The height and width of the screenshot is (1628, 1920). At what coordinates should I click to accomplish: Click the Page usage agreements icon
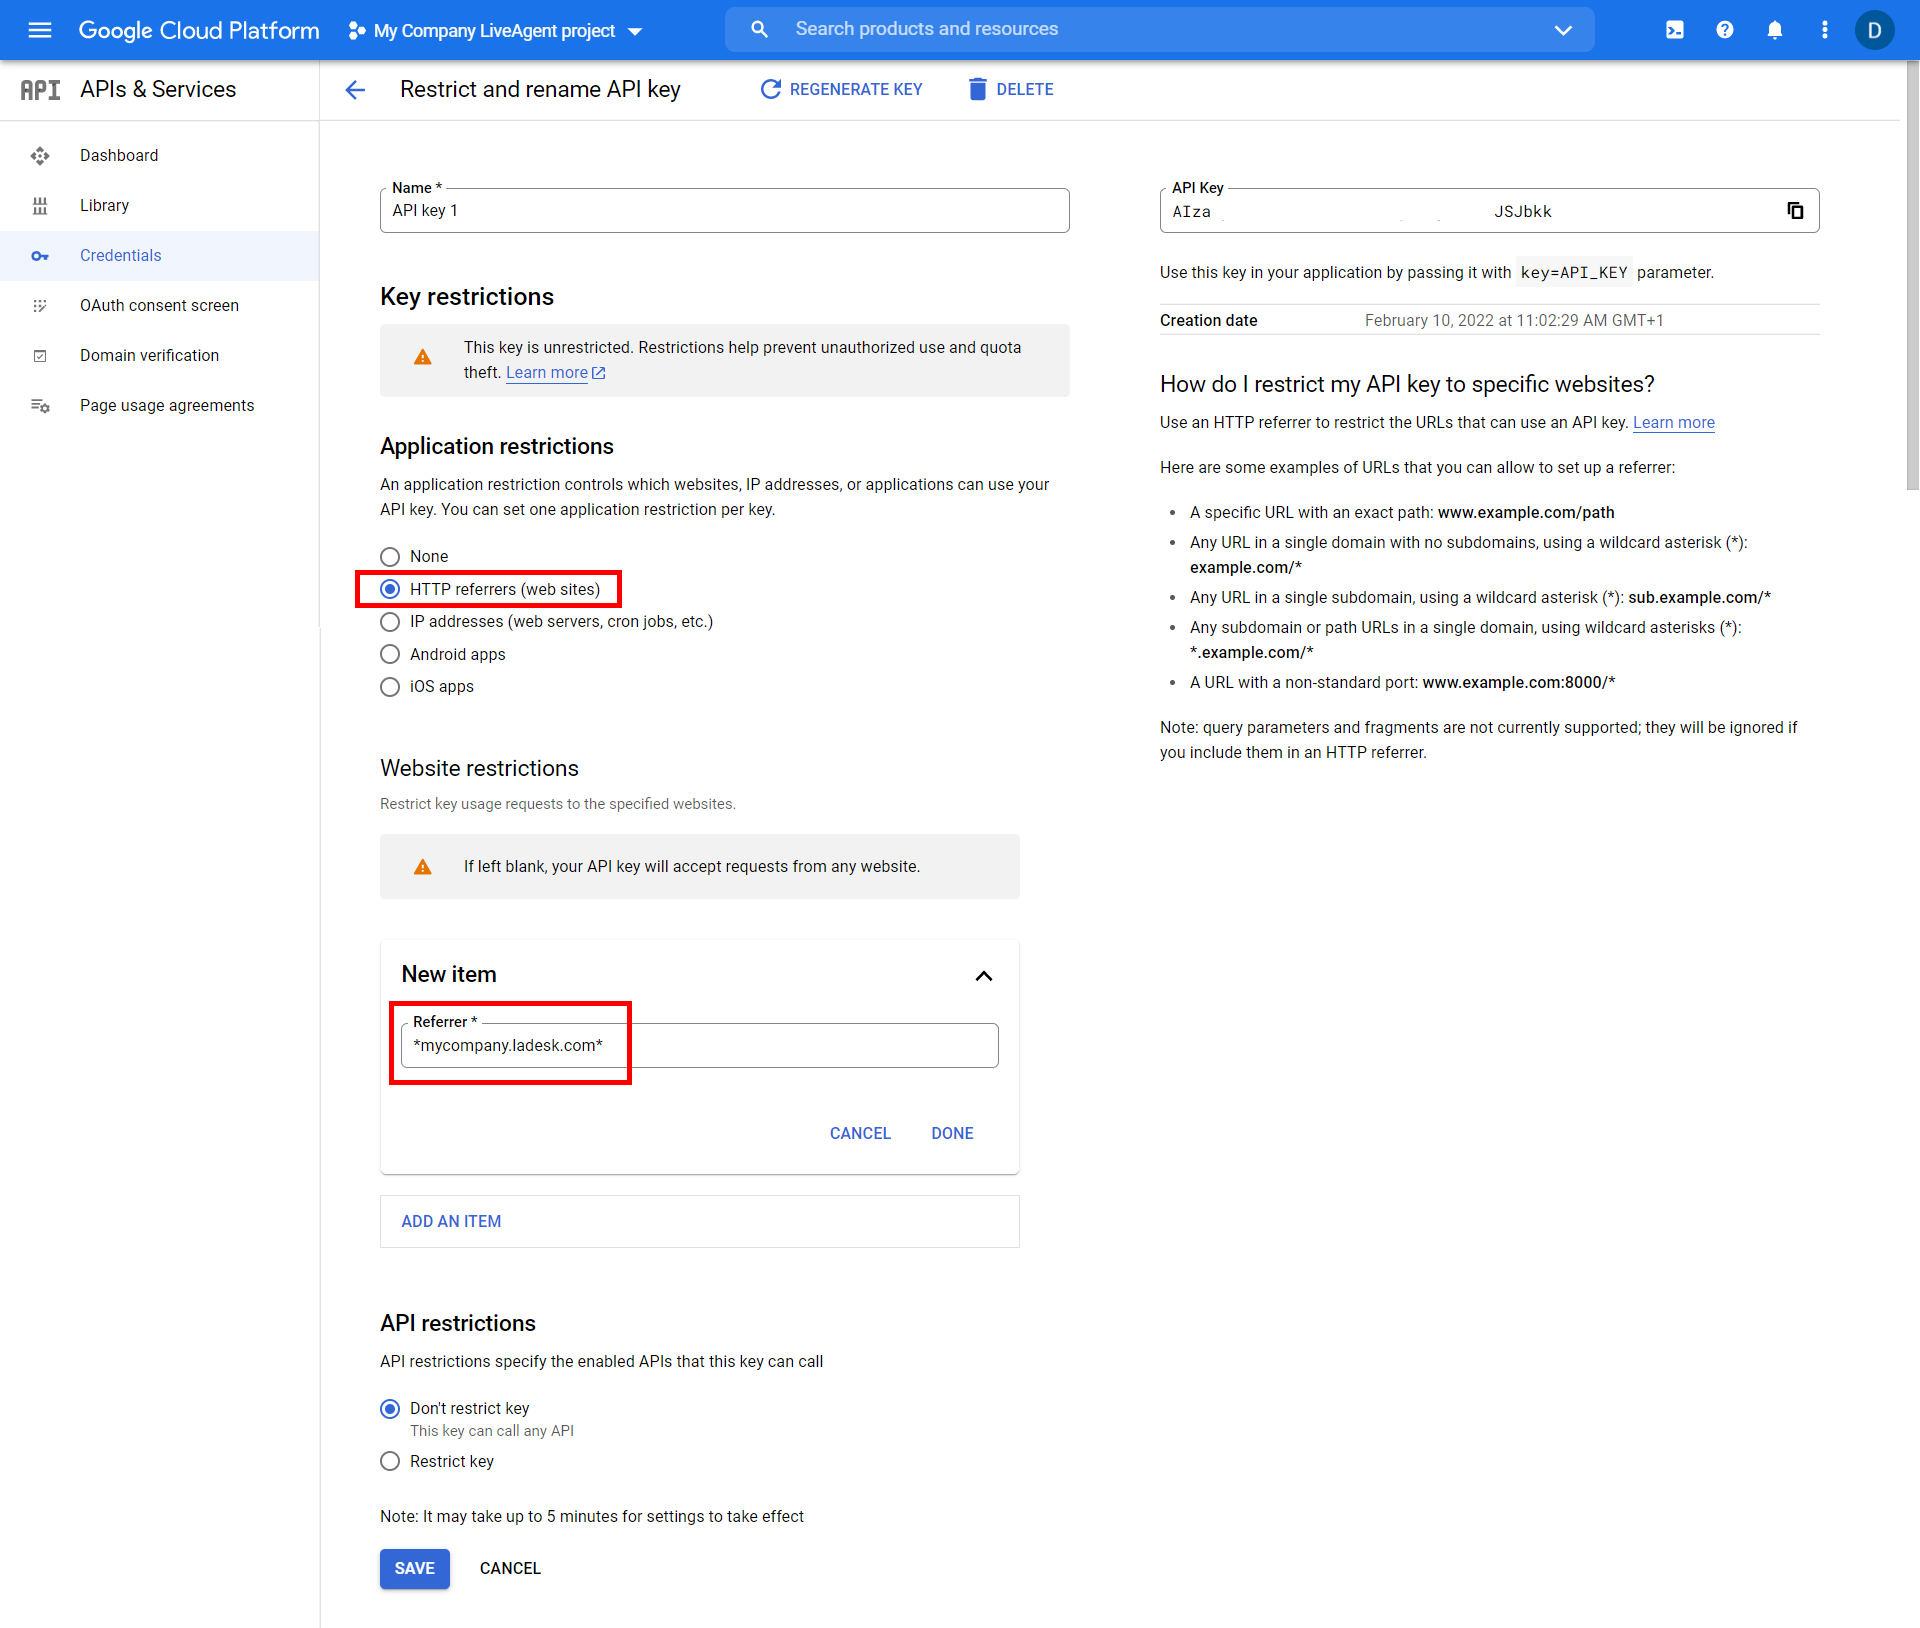[40, 405]
